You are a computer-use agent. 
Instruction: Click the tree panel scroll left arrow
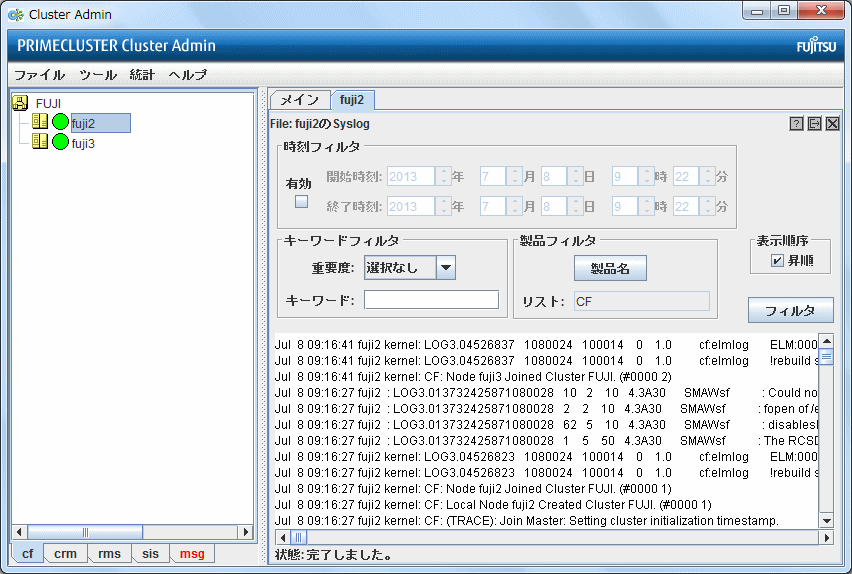[x=20, y=532]
